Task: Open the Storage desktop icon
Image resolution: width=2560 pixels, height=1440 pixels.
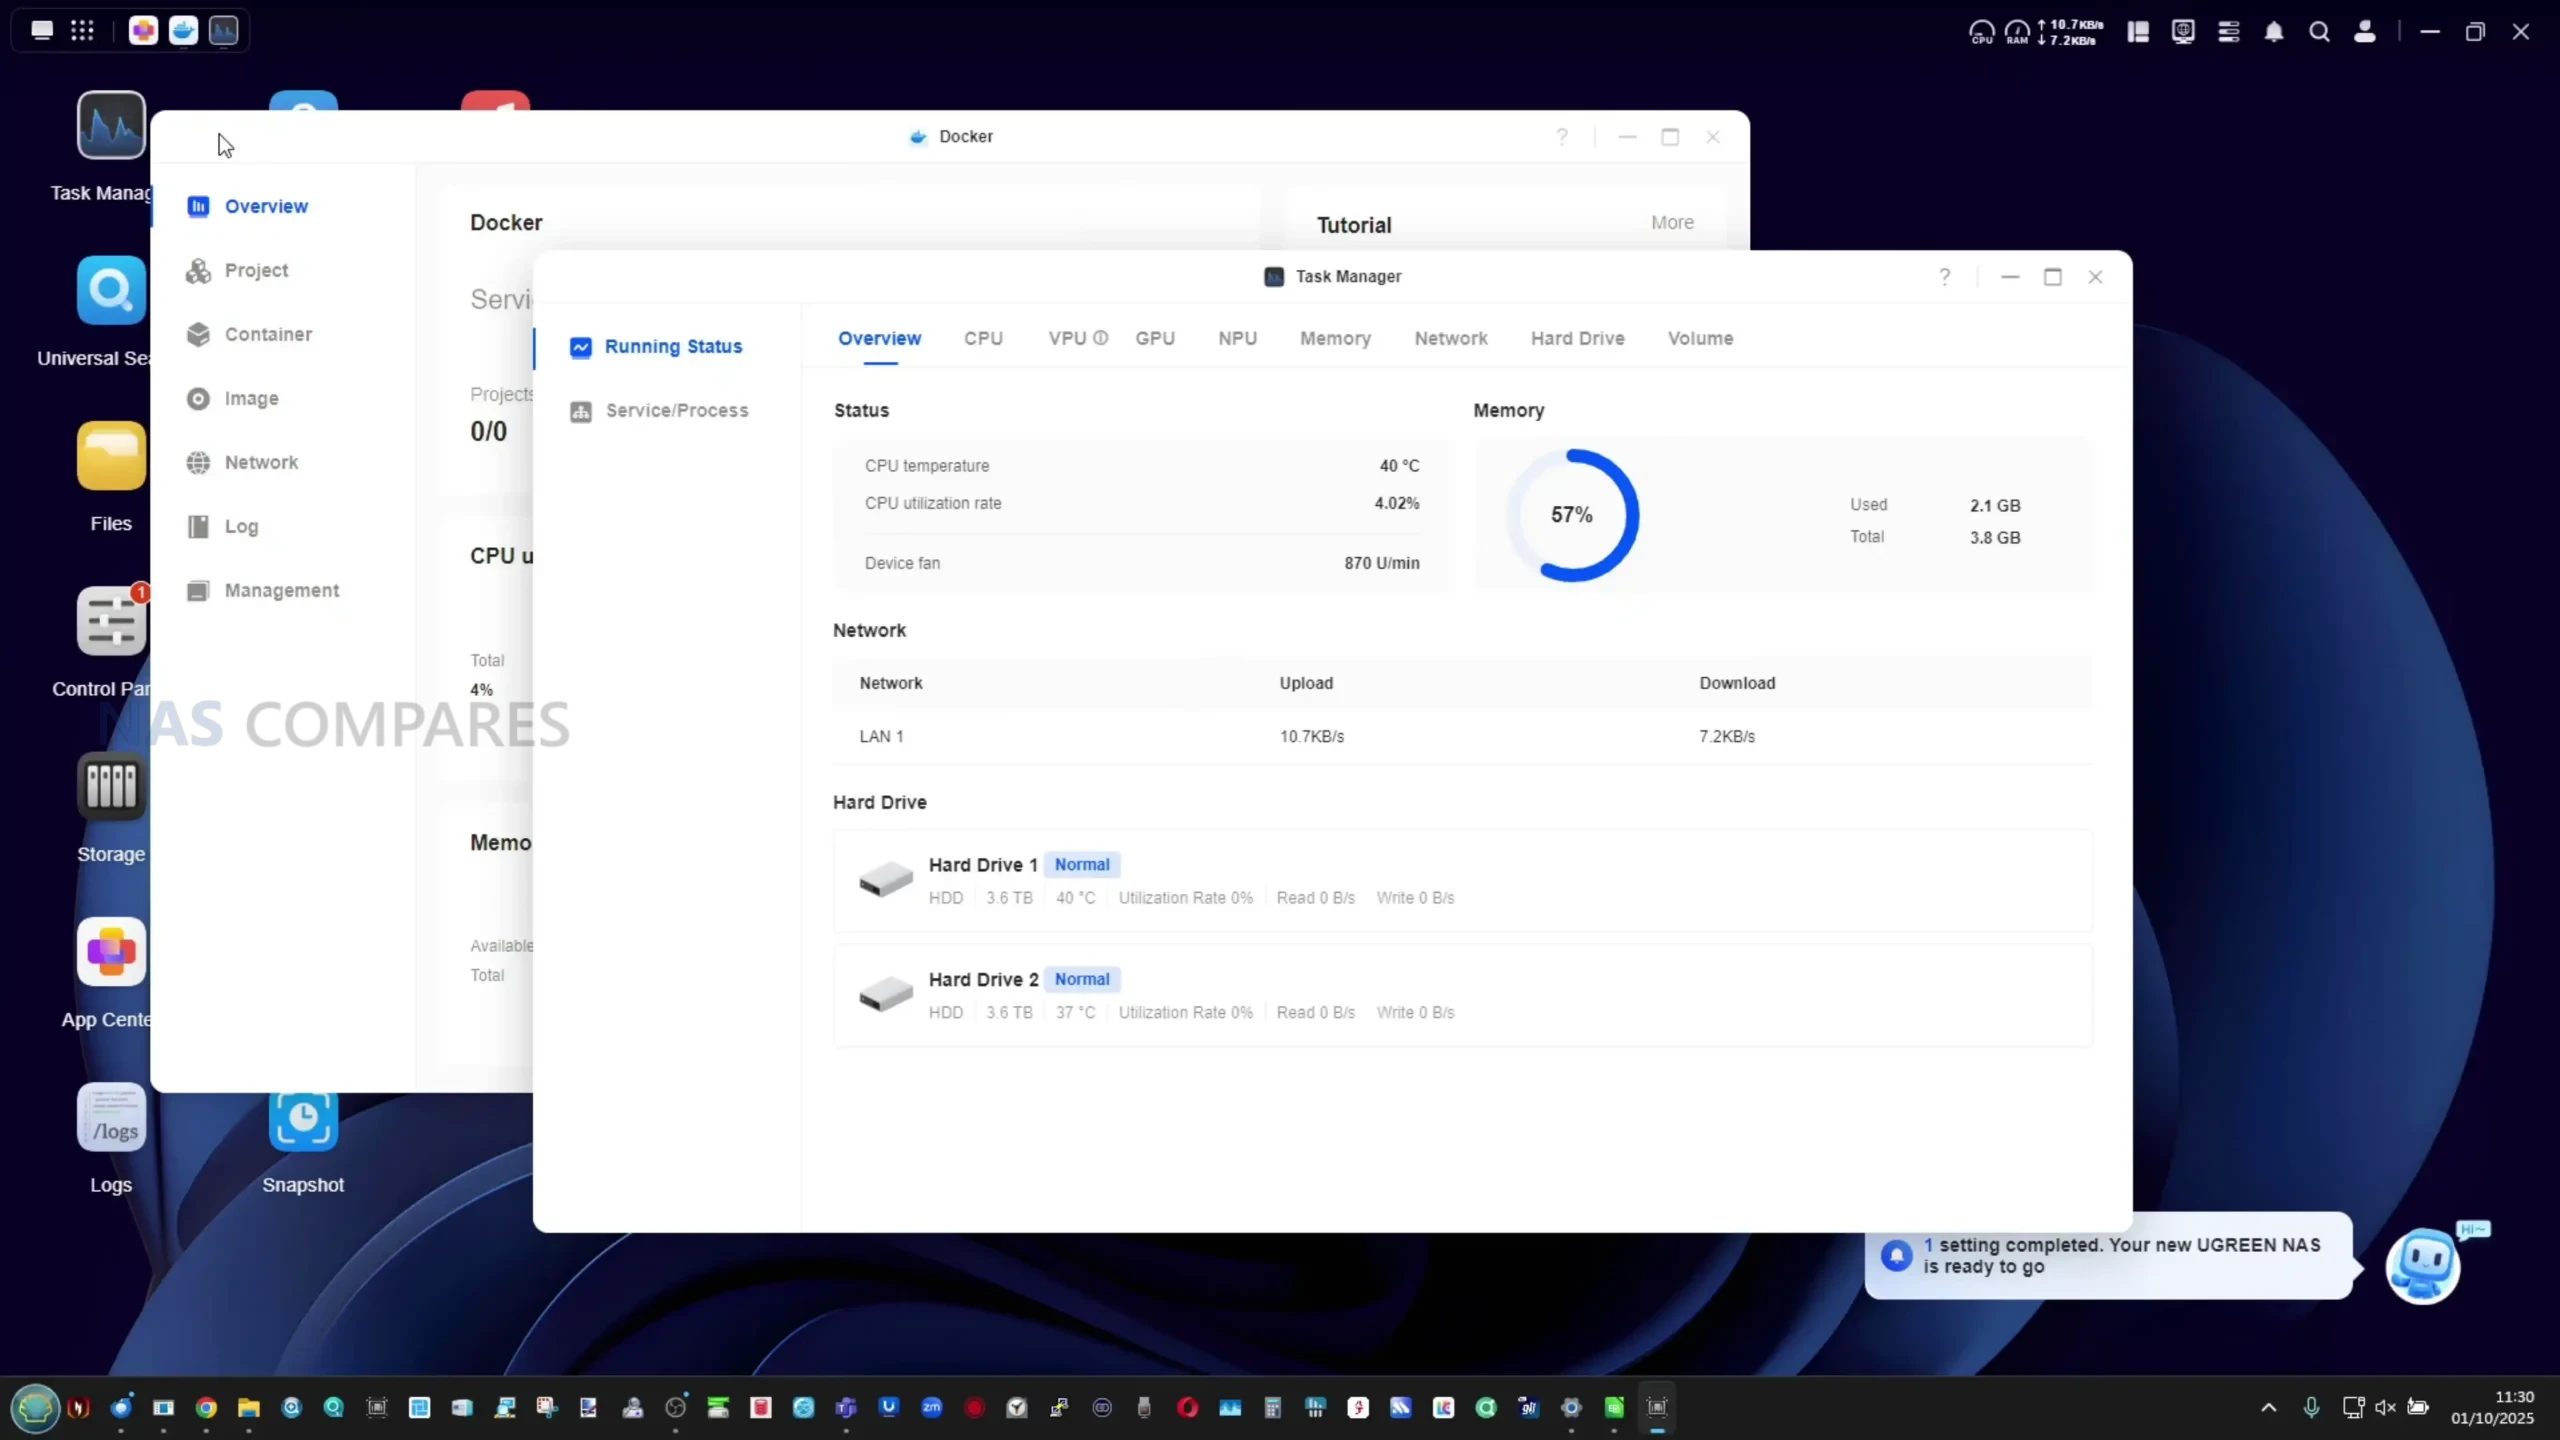Action: [x=110, y=786]
